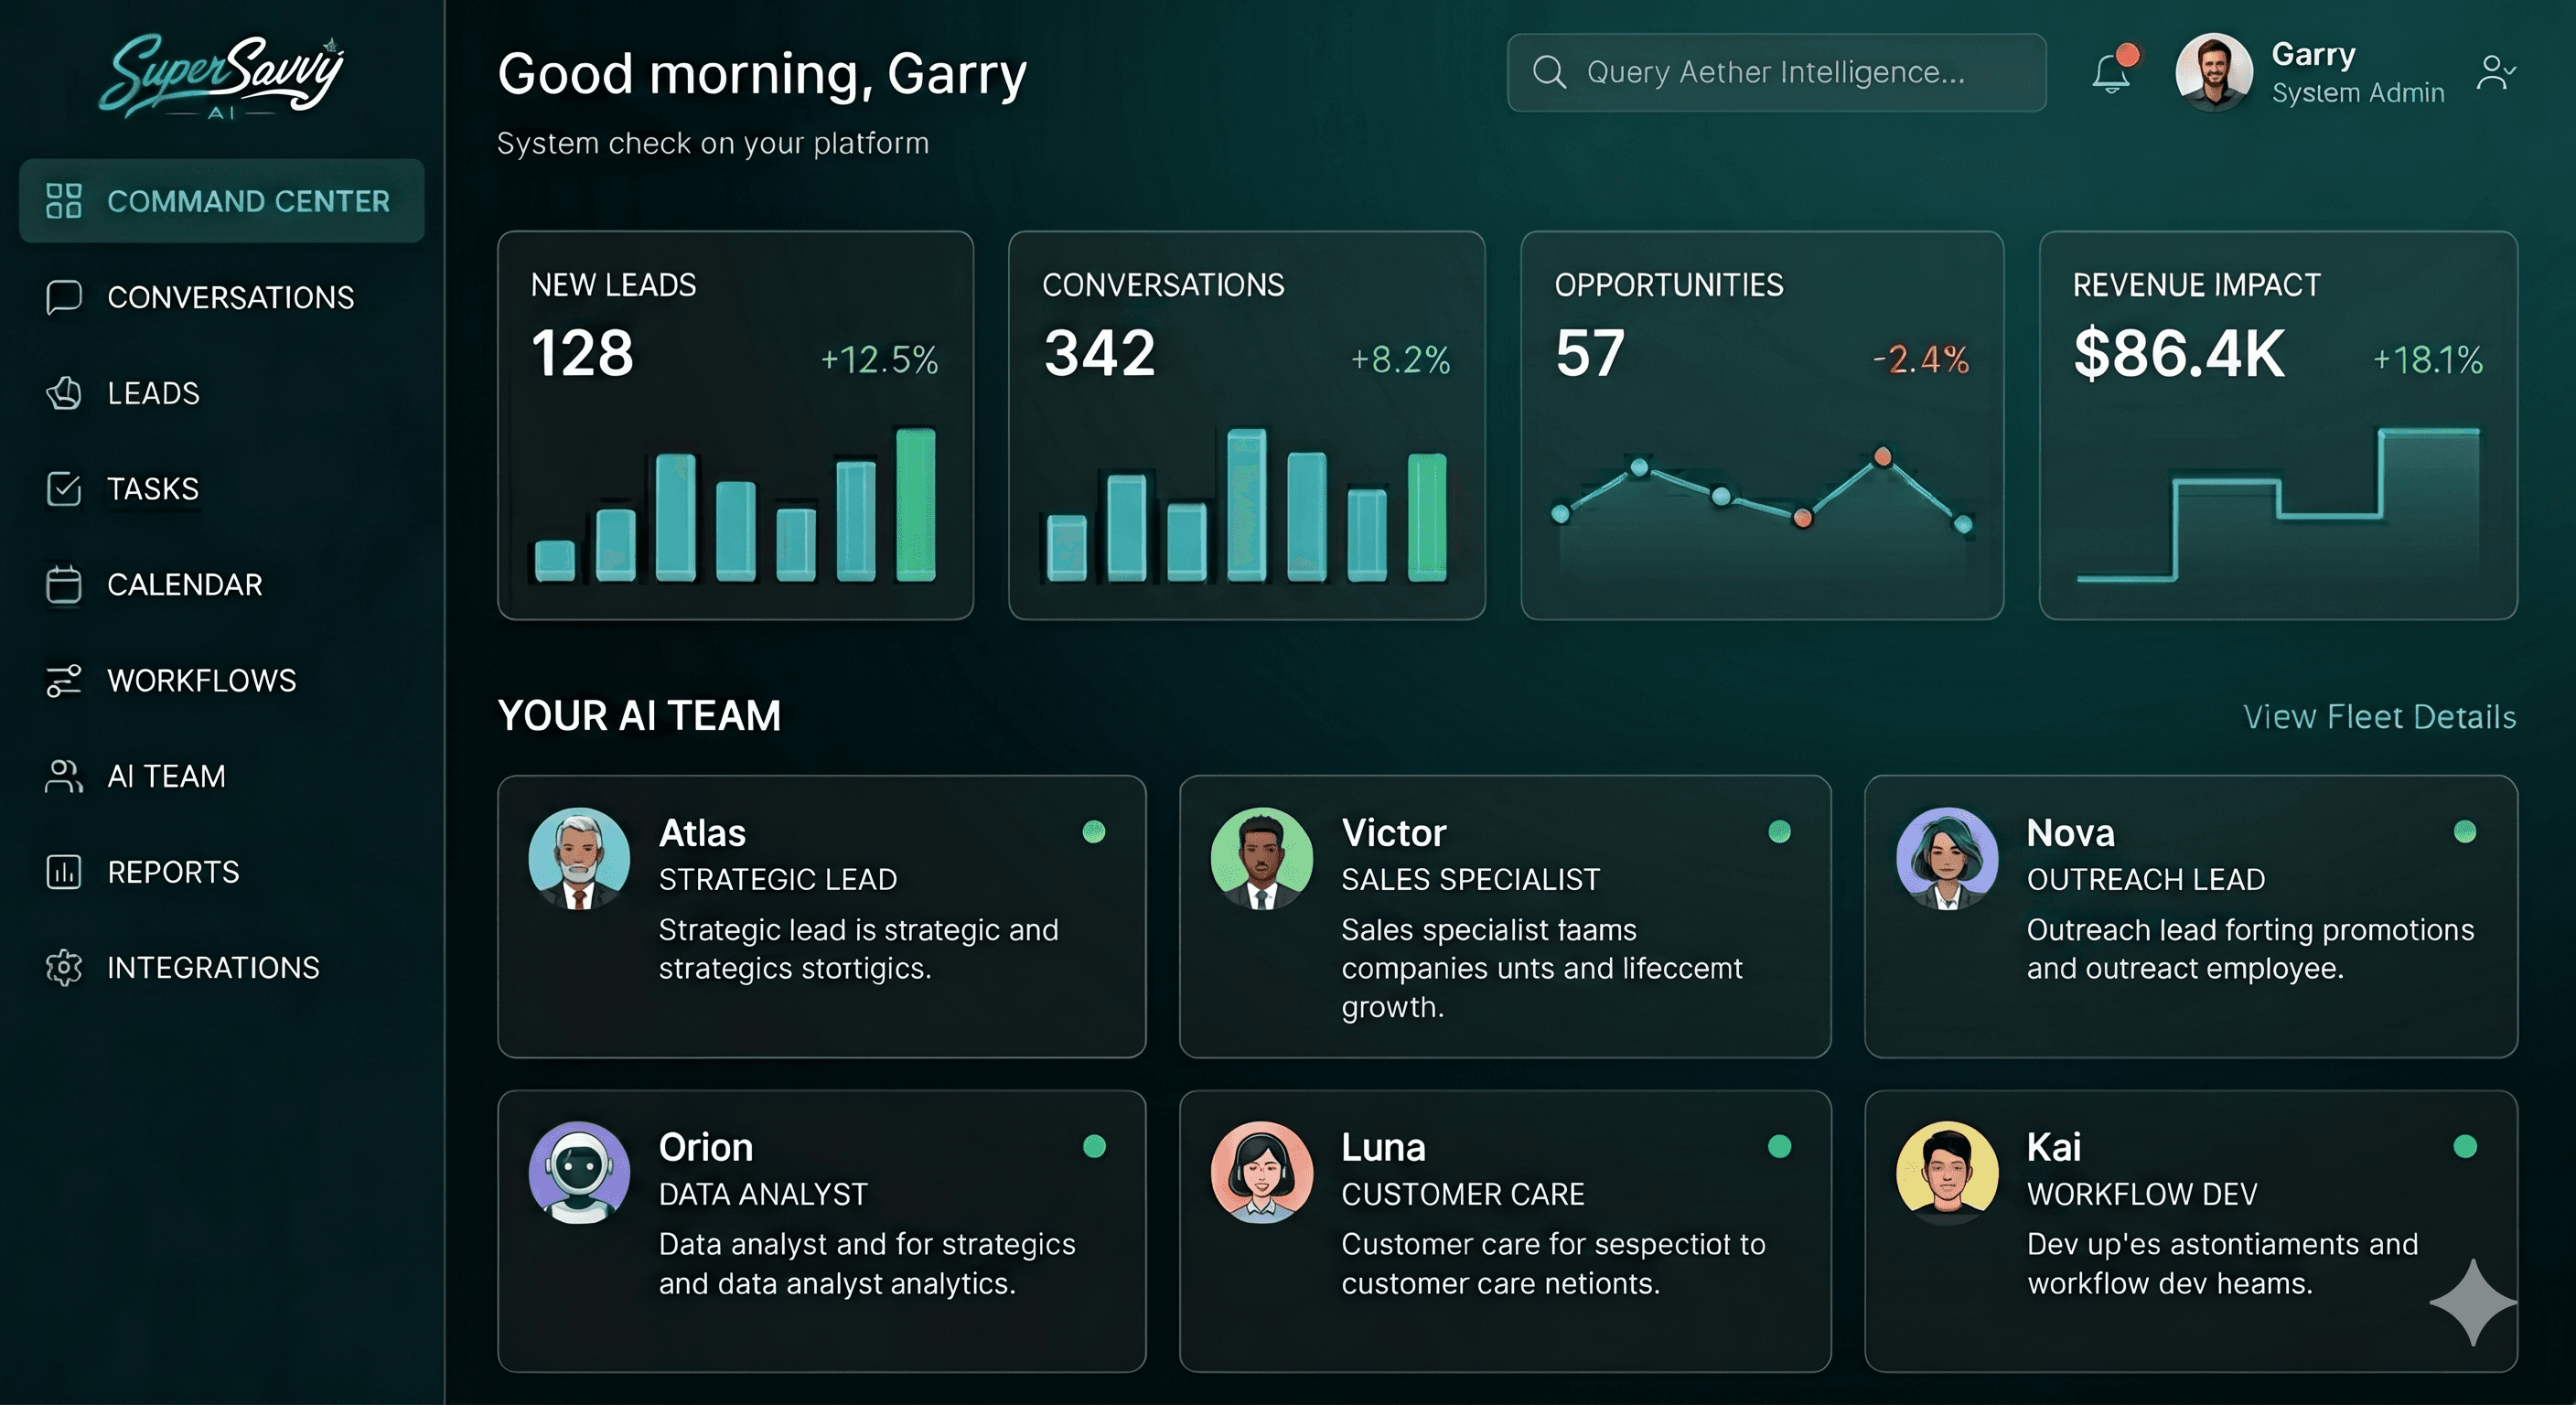The width and height of the screenshot is (2576, 1405).
Task: Click the Nova name heading
Action: click(x=2070, y=832)
